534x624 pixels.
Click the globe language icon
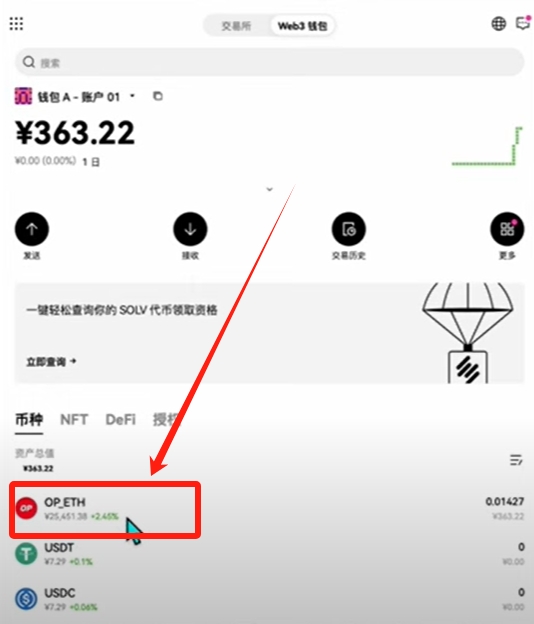(499, 24)
